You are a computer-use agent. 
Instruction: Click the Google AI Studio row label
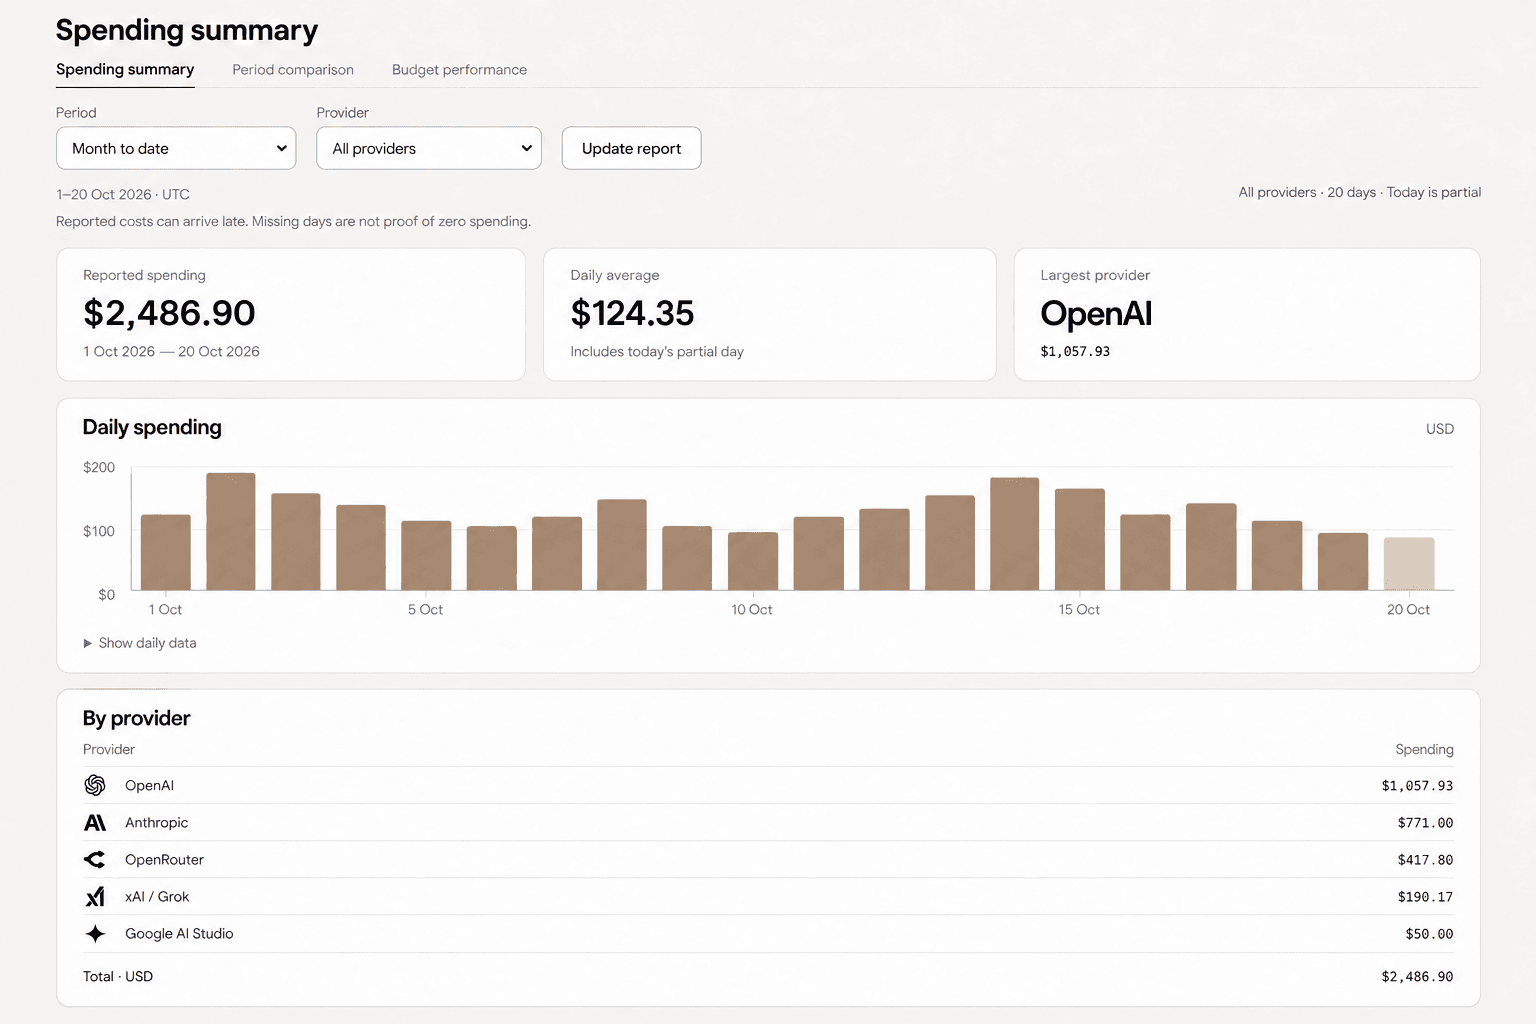pyautogui.click(x=179, y=933)
